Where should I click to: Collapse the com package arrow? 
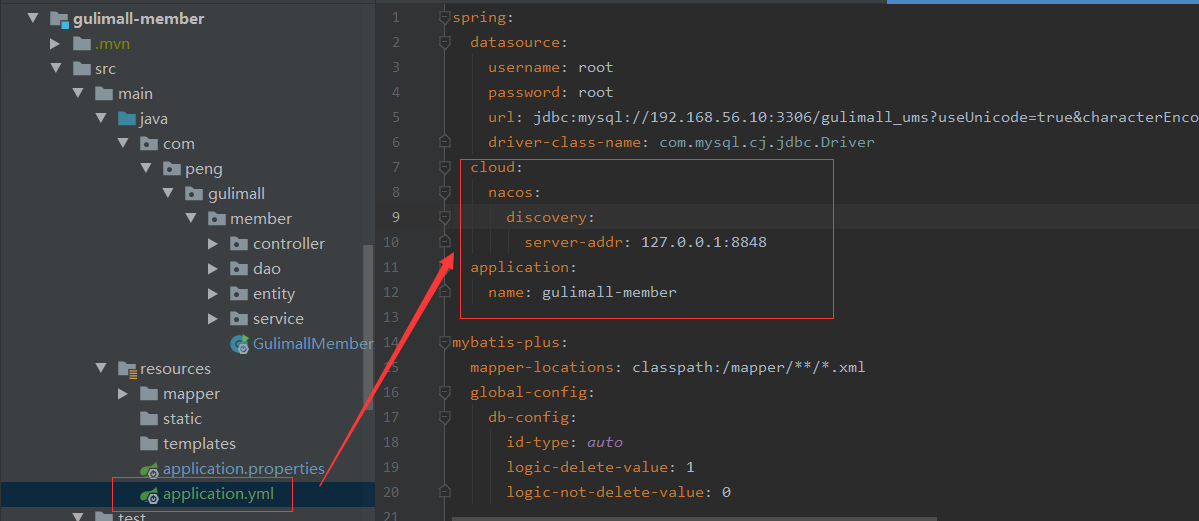click(x=123, y=144)
